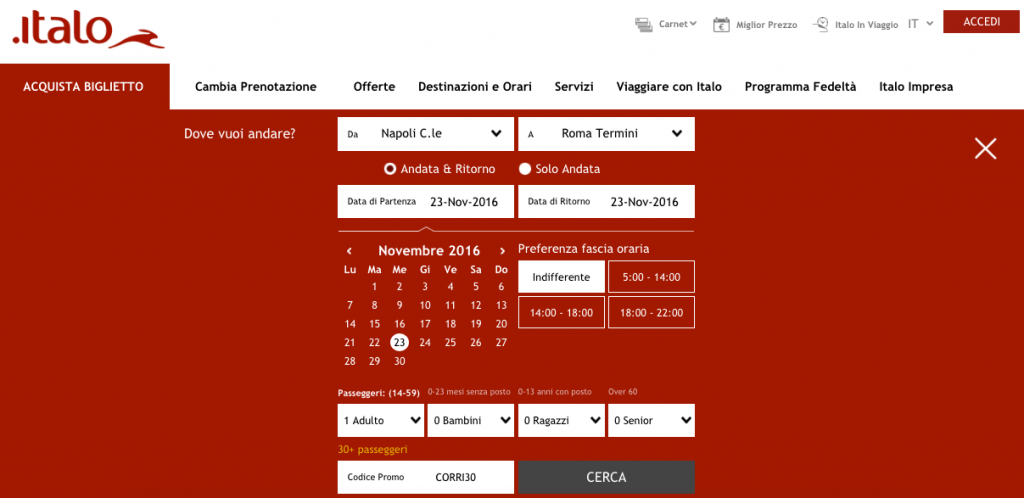The image size is (1024, 498).
Task: Close the booking panel with X
Action: 985,149
